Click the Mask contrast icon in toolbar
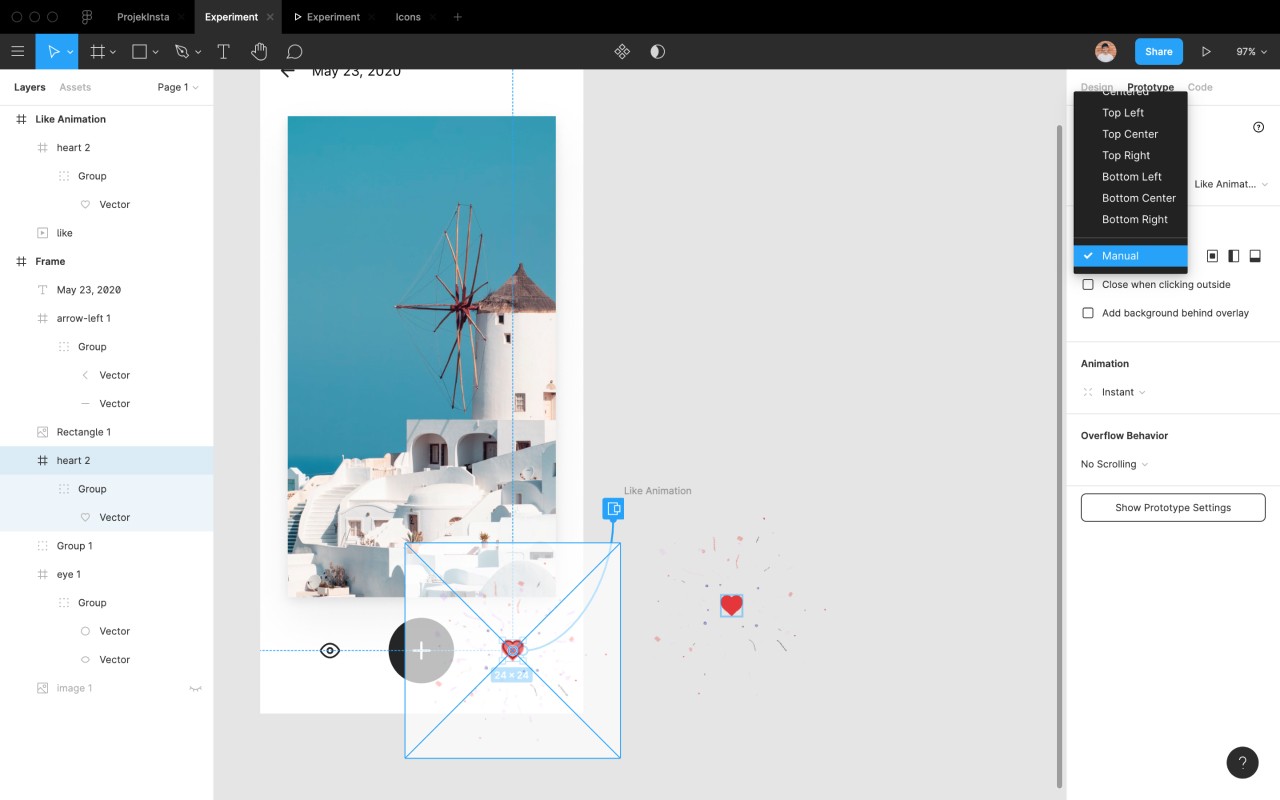The image size is (1280, 800). [x=657, y=51]
